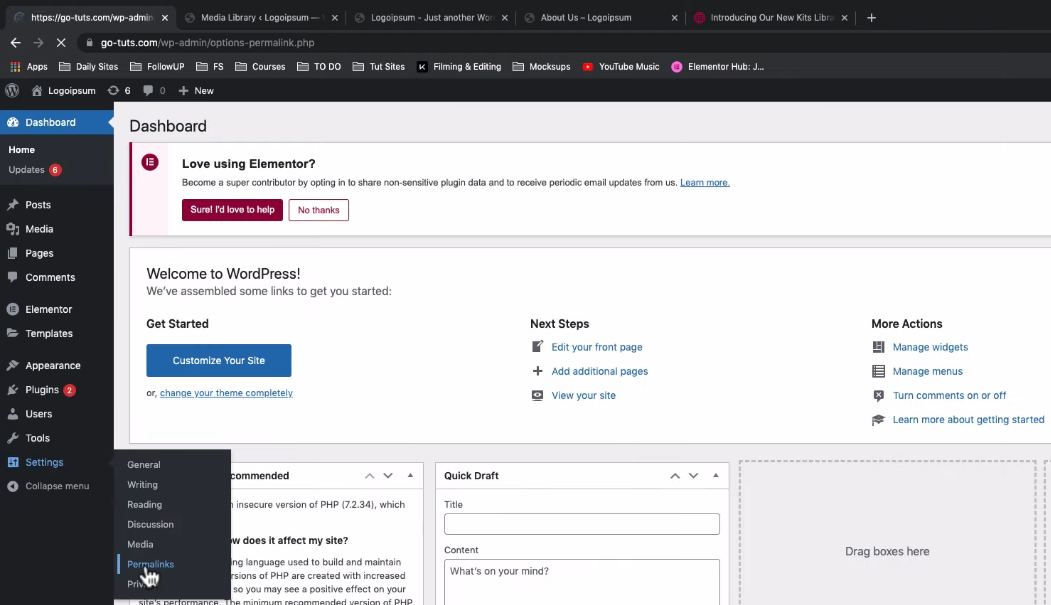Open View your site link
Viewport: 1051px width, 605px height.
click(584, 395)
